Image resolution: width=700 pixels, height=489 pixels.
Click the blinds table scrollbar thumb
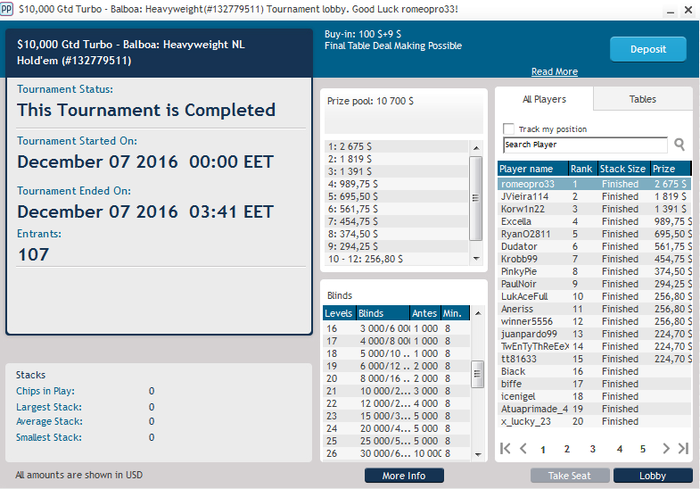[x=477, y=373]
